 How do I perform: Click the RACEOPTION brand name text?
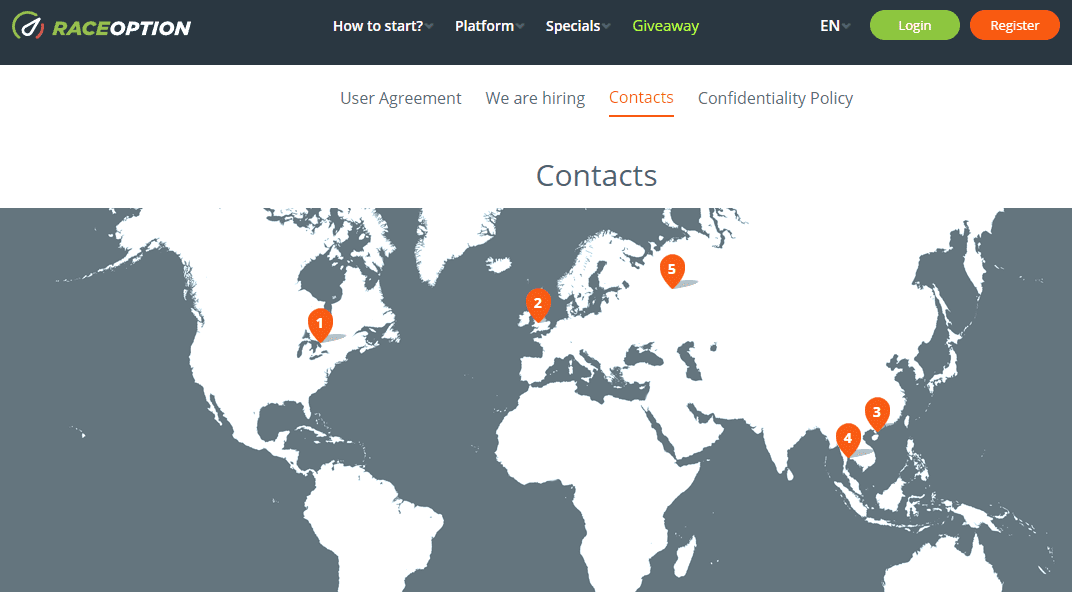point(121,27)
